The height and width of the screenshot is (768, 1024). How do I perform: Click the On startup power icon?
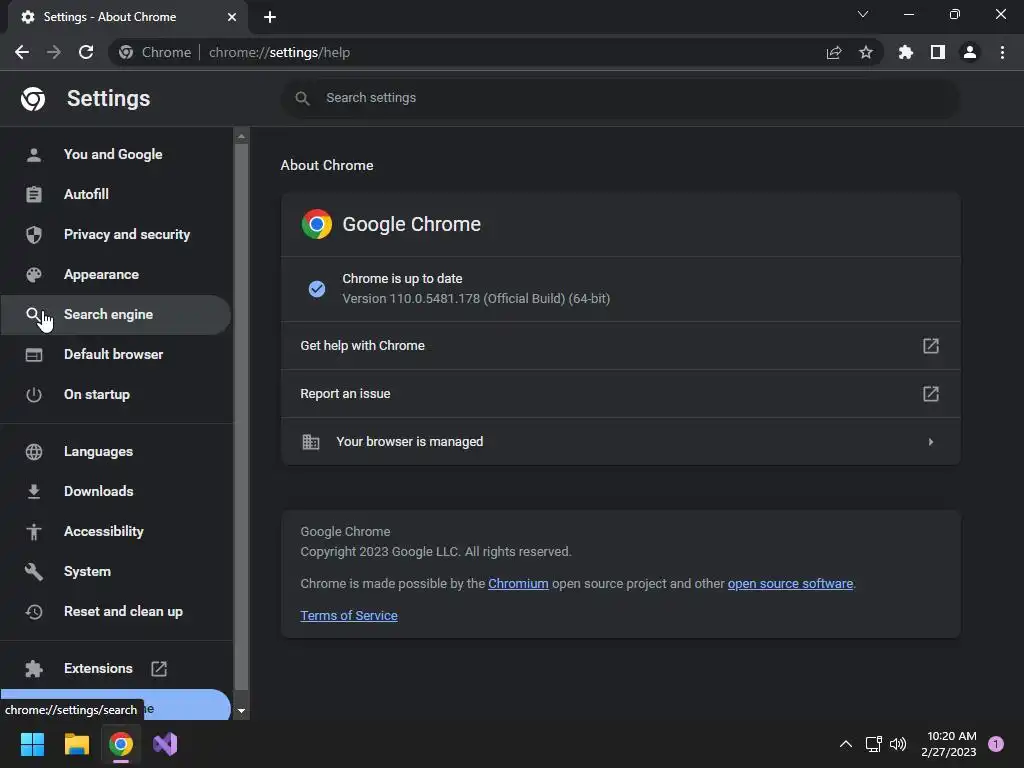click(34, 395)
